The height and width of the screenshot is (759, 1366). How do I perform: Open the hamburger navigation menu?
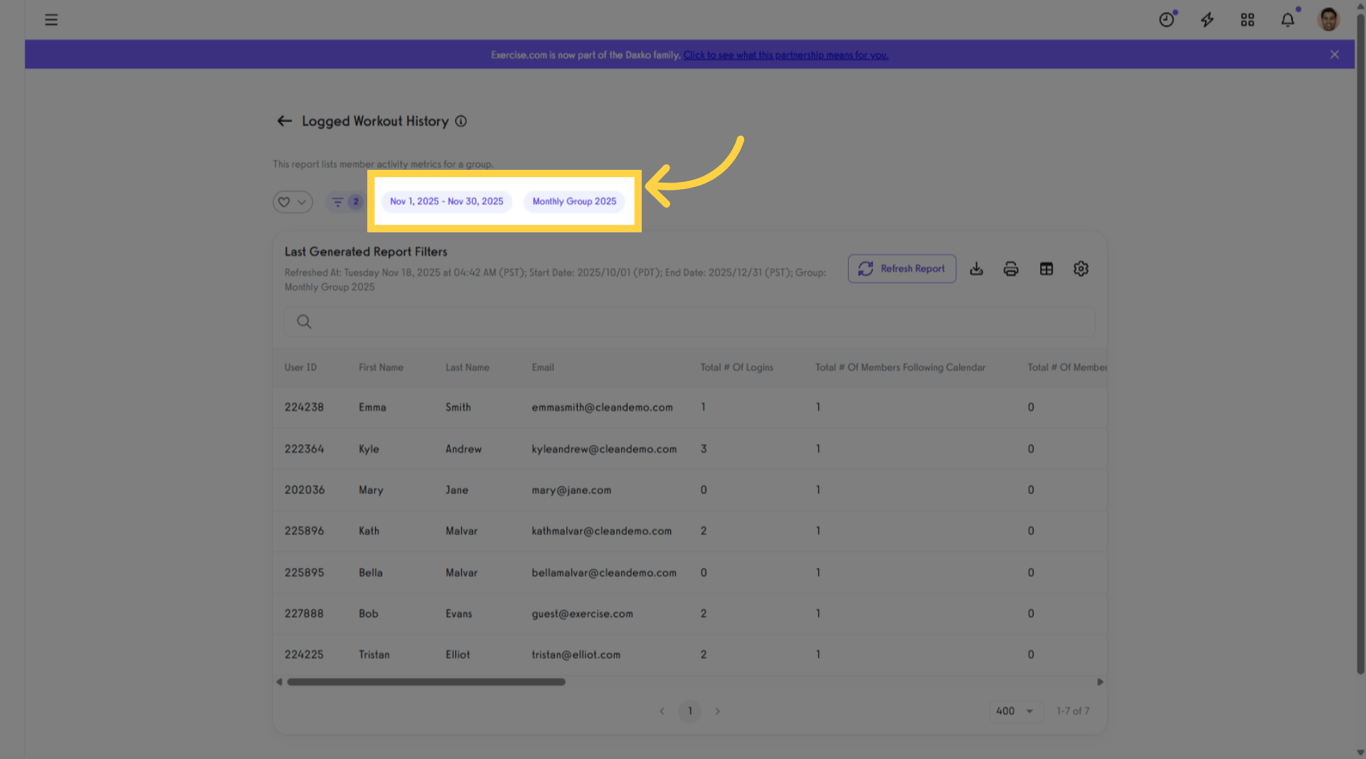pyautogui.click(x=51, y=20)
